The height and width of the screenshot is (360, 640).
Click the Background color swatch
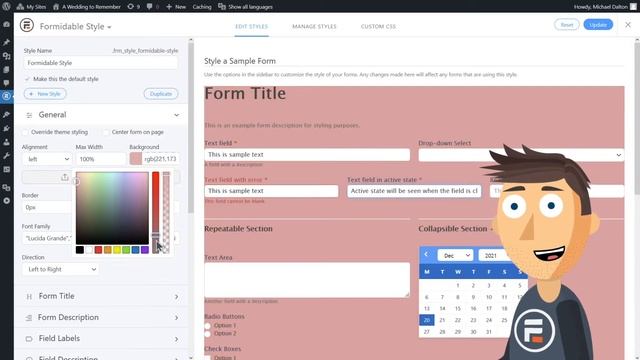pos(136,159)
